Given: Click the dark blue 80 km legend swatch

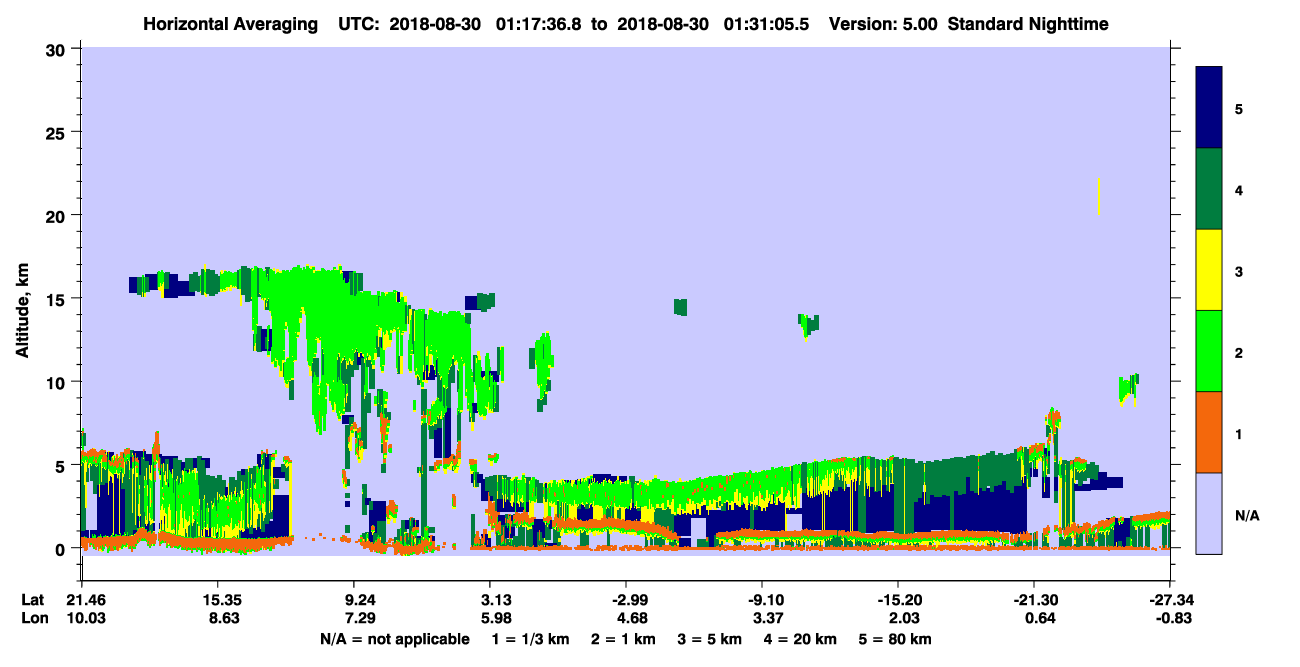Looking at the screenshot, I should [1209, 108].
